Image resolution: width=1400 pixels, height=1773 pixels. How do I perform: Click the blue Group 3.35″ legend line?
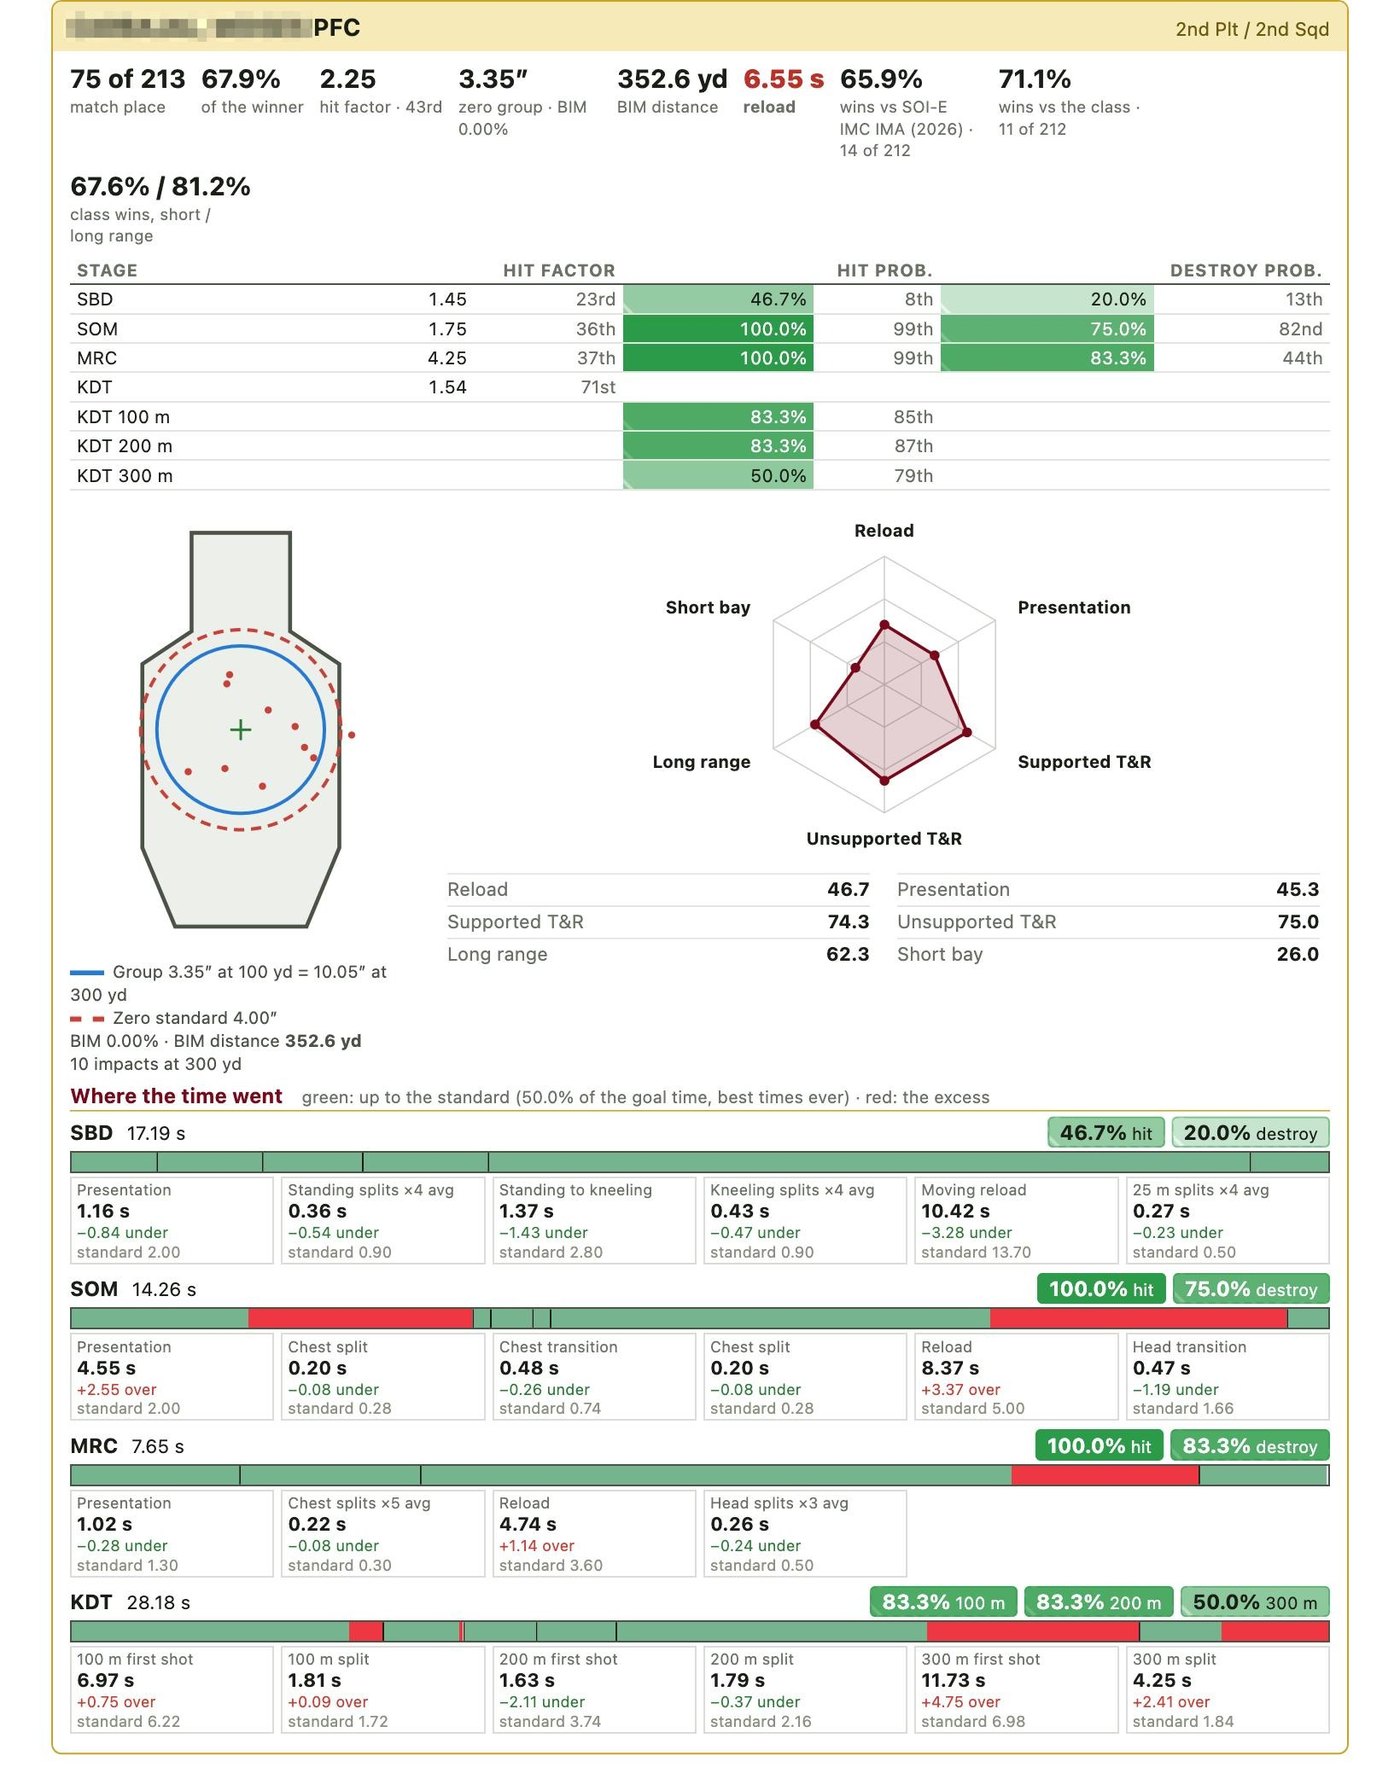pos(87,972)
